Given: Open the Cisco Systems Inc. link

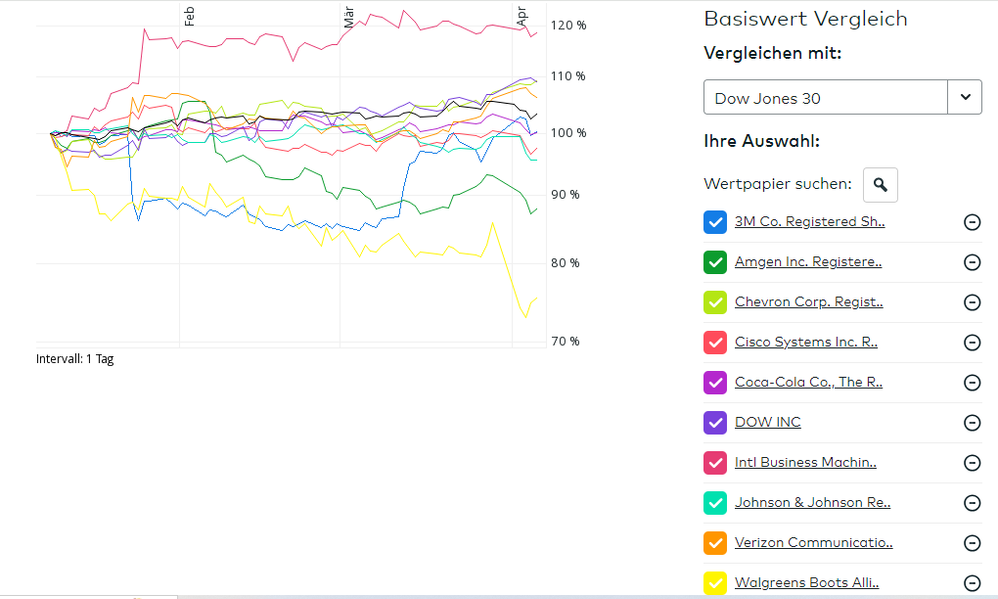Looking at the screenshot, I should coord(805,342).
